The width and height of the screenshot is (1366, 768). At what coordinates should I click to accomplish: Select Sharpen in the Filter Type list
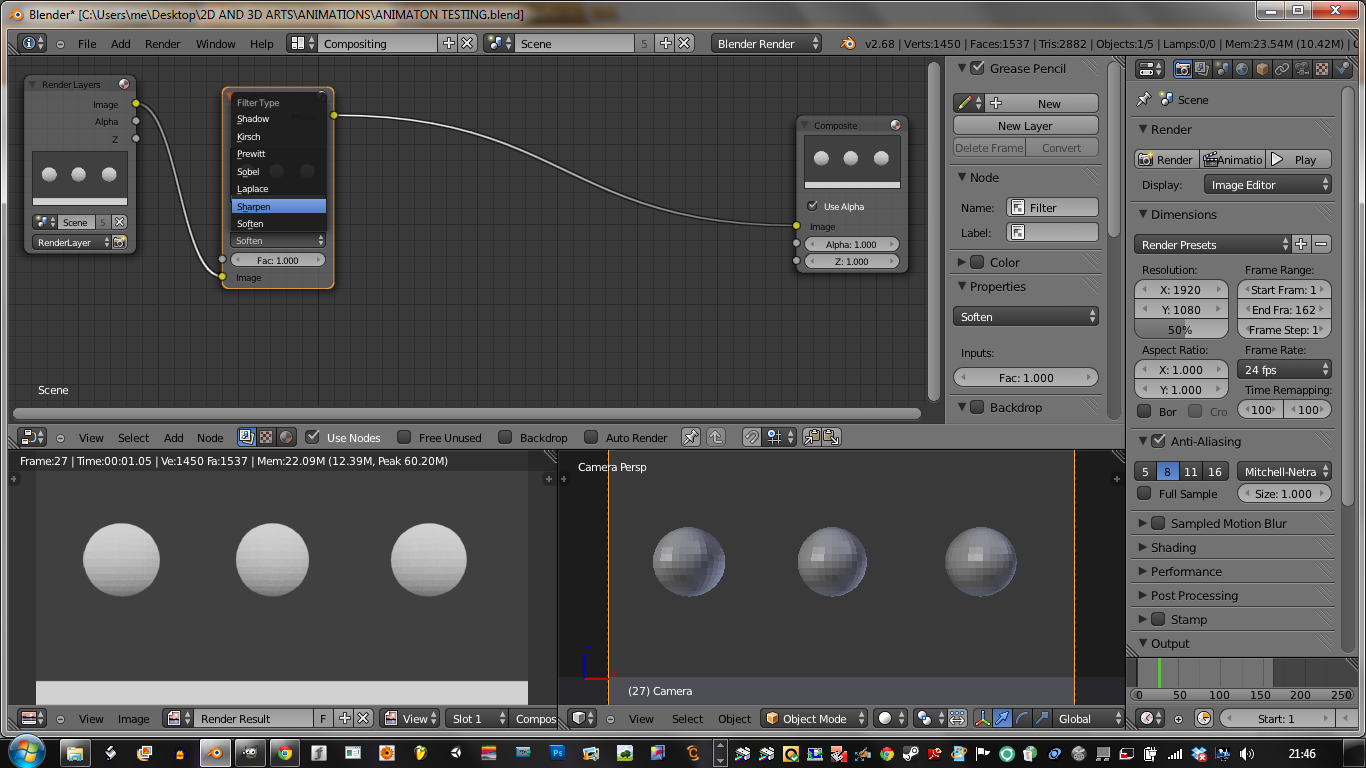(x=278, y=206)
